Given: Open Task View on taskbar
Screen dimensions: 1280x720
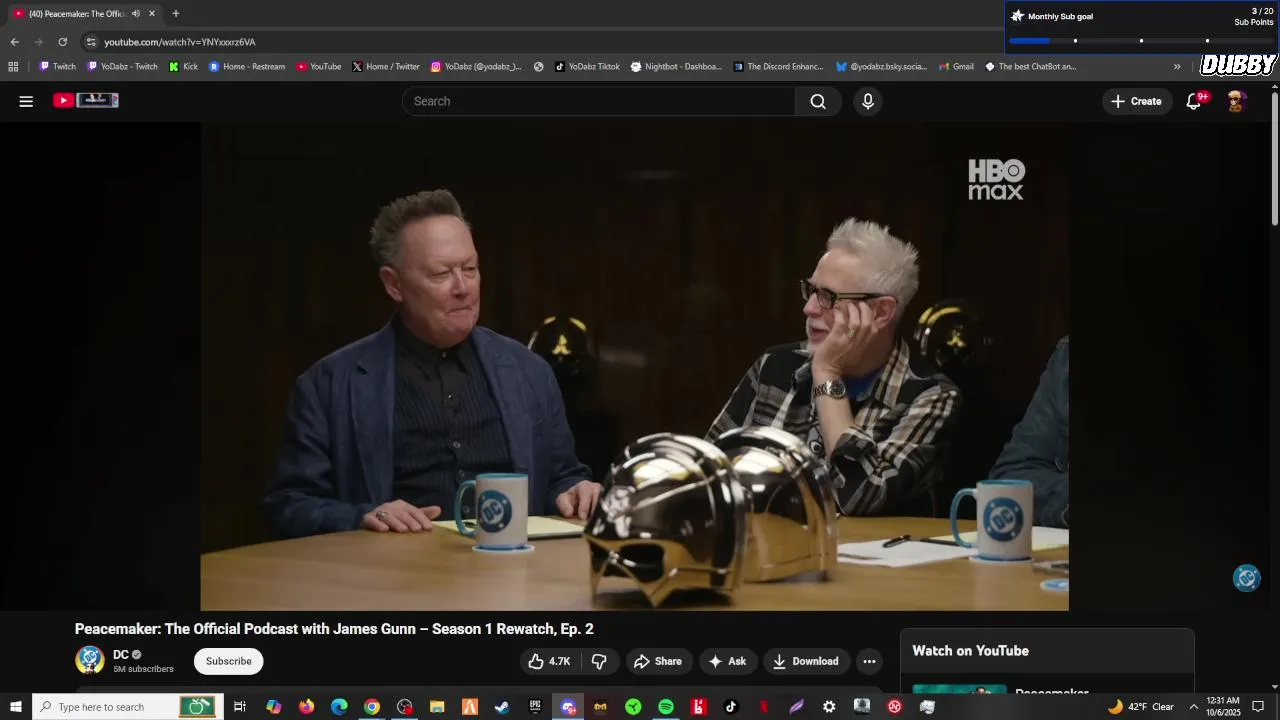Looking at the screenshot, I should [240, 707].
